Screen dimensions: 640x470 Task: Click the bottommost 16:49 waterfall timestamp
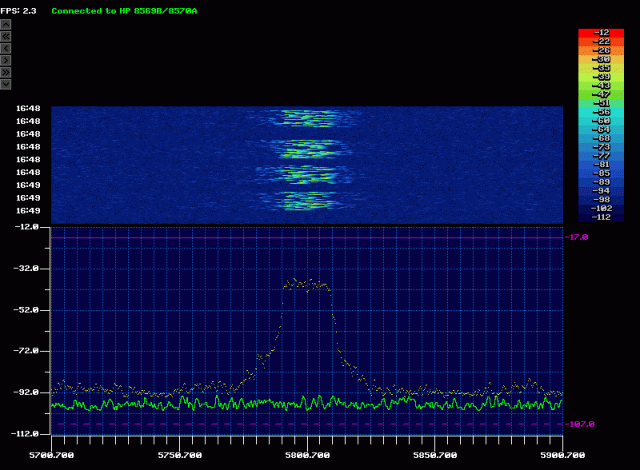click(x=28, y=211)
